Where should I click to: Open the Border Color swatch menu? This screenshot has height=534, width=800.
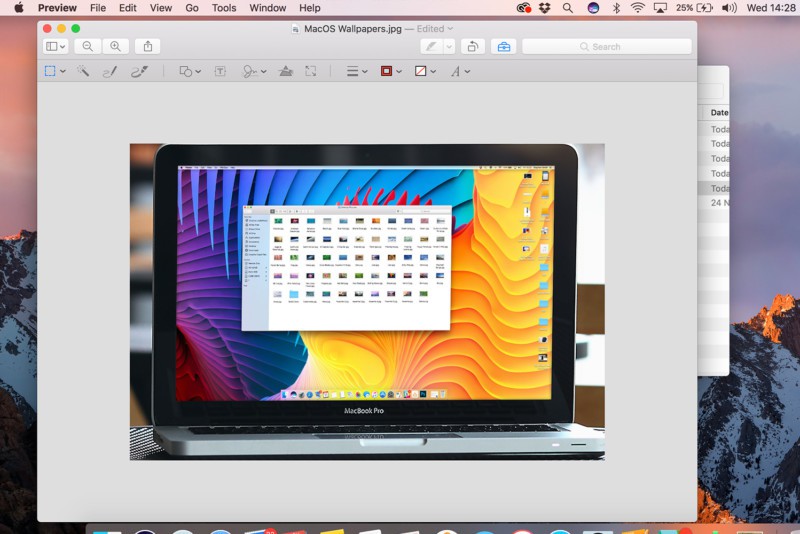[x=391, y=71]
